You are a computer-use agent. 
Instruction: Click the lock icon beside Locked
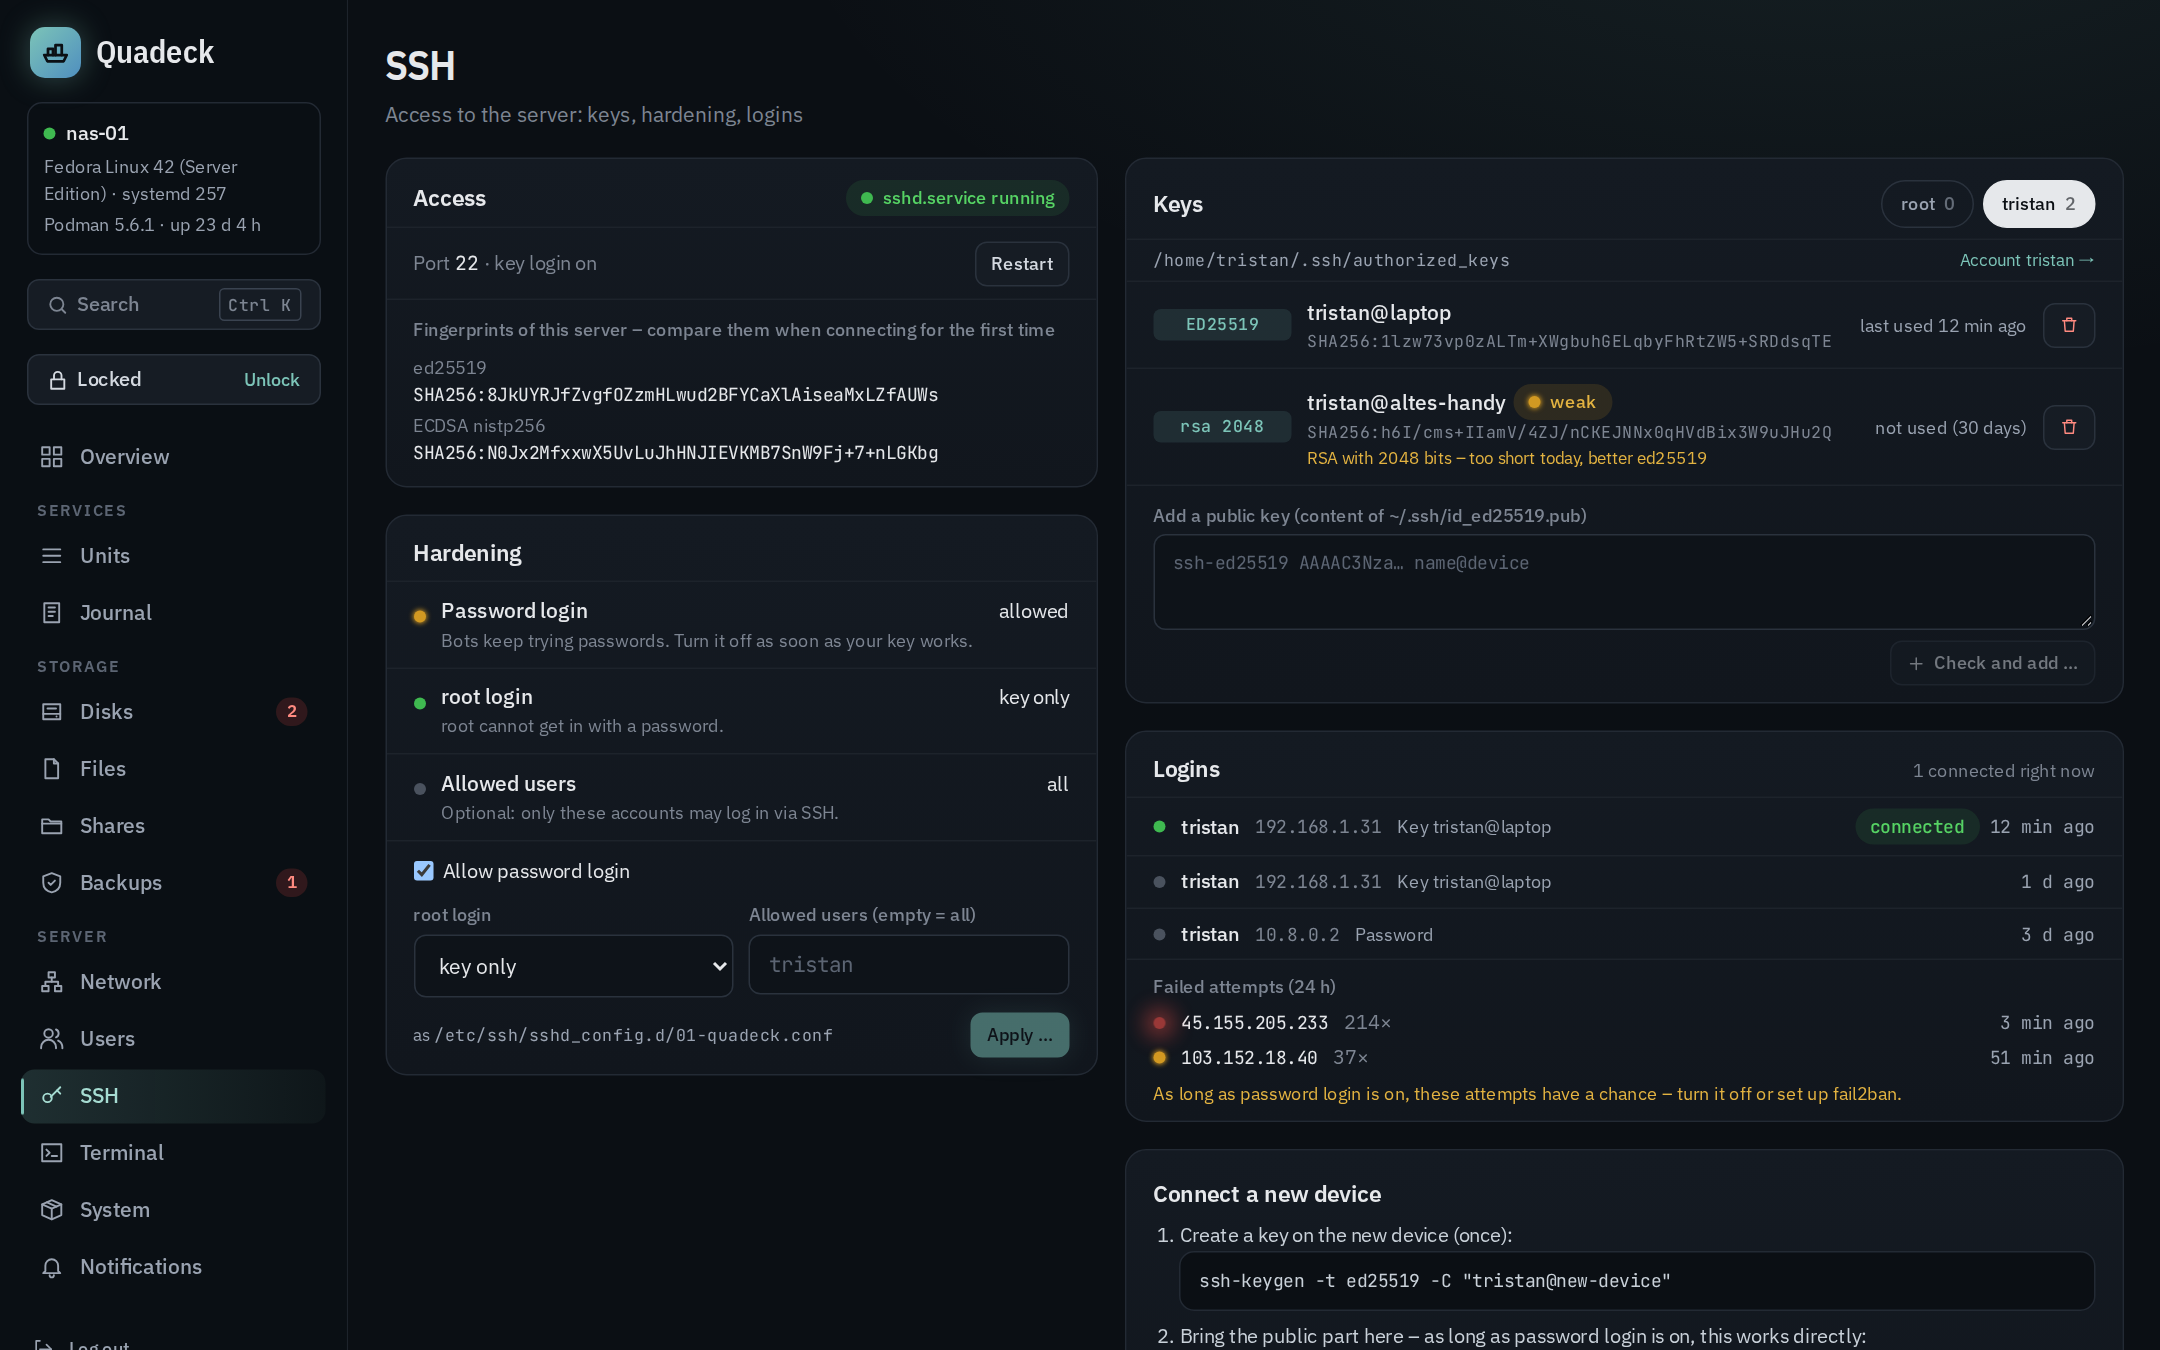58,380
